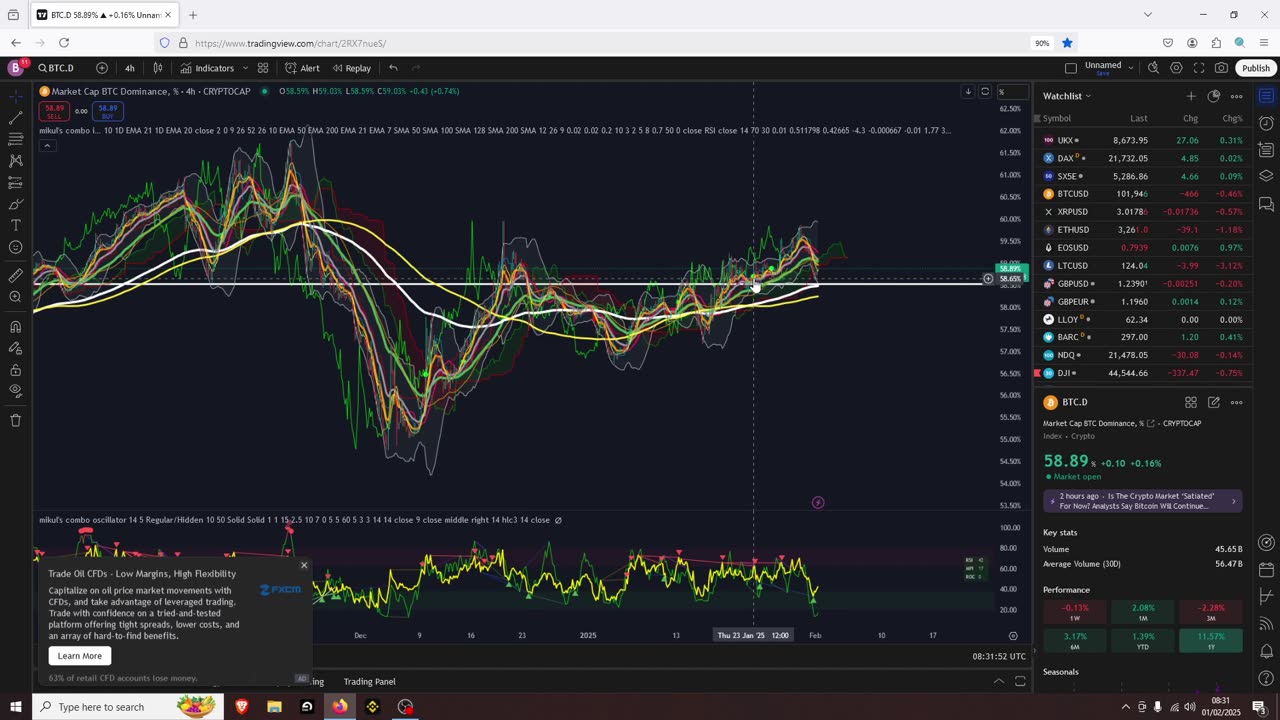Click the Windows taskbar search box

125,707
